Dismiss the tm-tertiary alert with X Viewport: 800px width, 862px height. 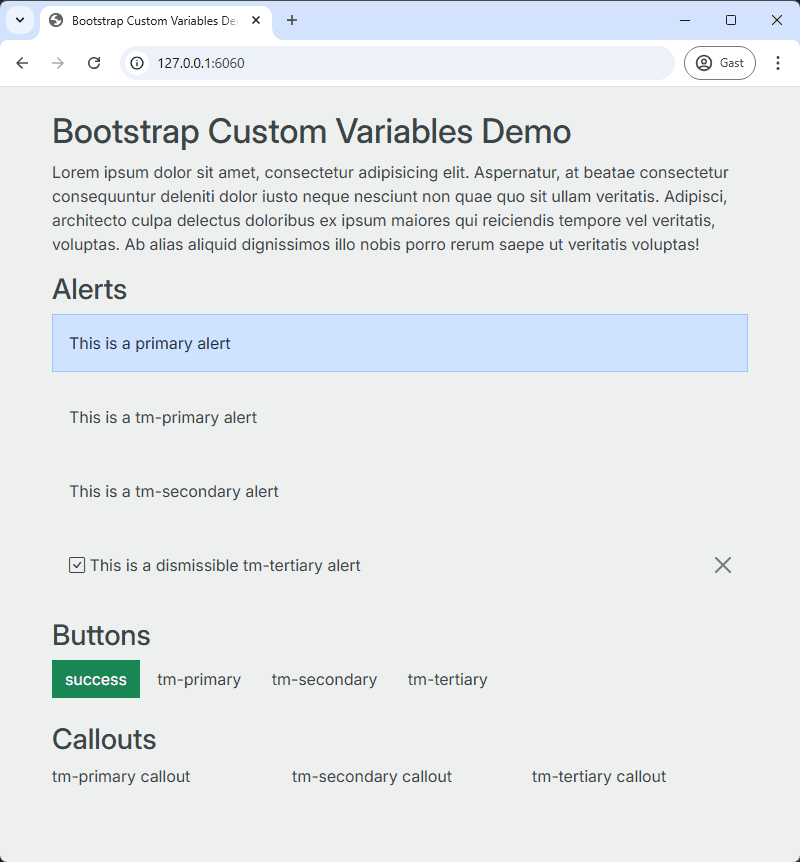coord(722,565)
